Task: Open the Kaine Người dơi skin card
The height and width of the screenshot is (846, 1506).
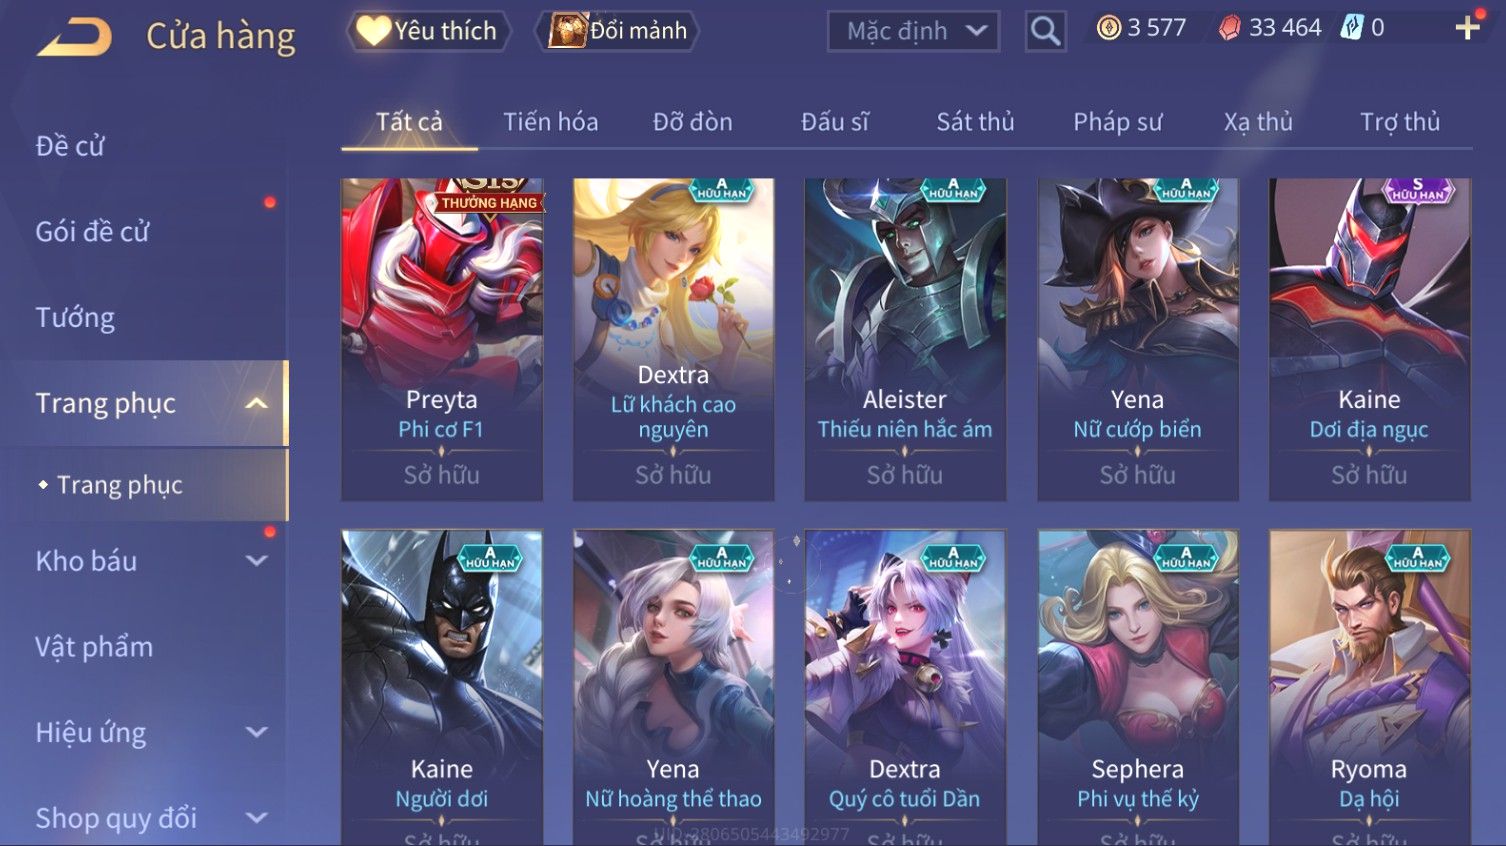Action: (x=442, y=688)
